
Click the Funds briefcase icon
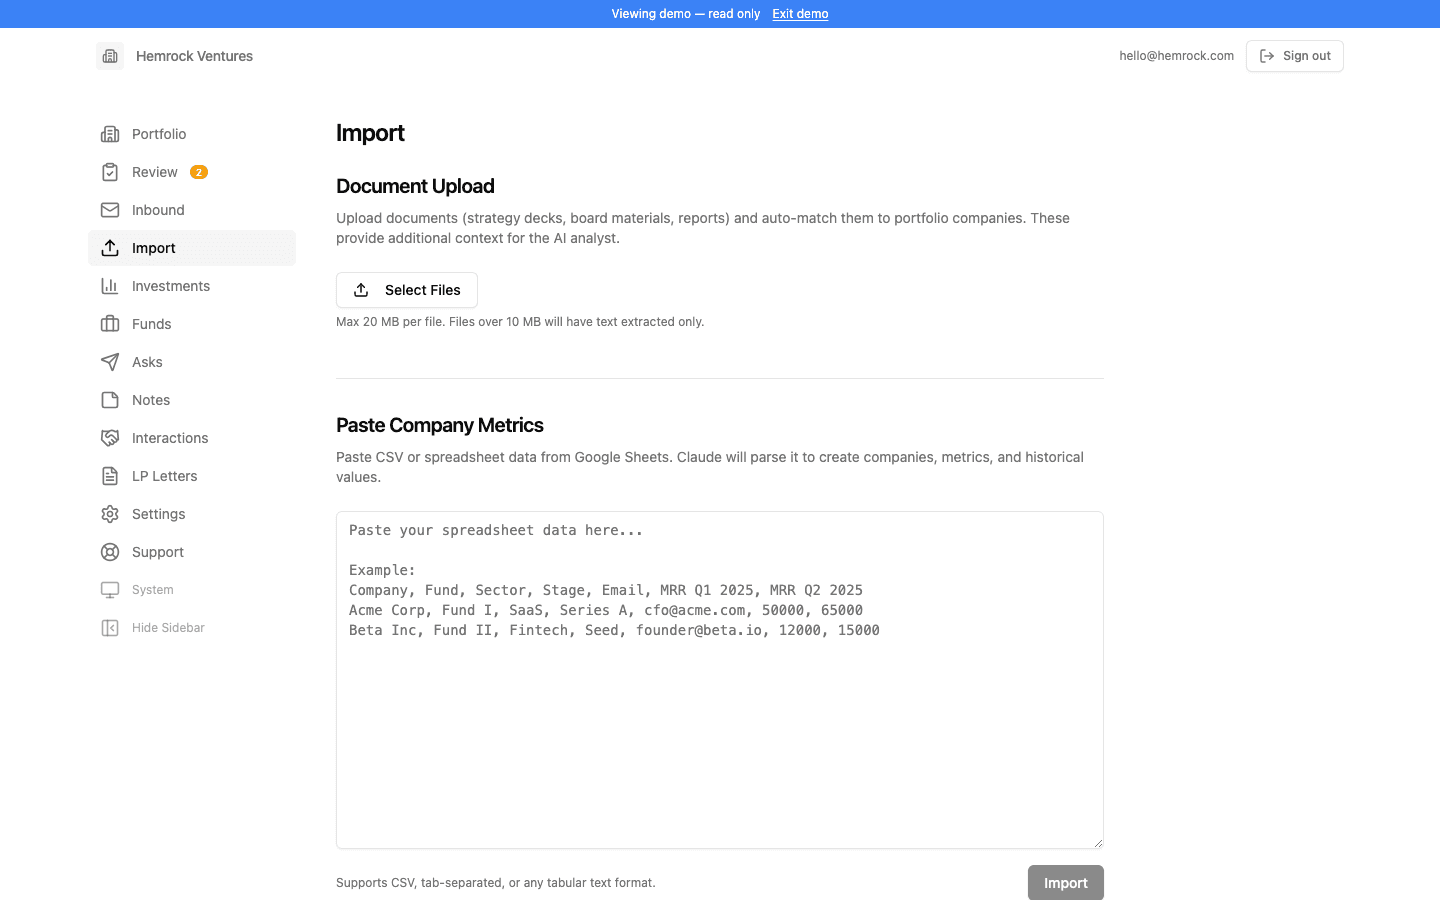click(110, 324)
